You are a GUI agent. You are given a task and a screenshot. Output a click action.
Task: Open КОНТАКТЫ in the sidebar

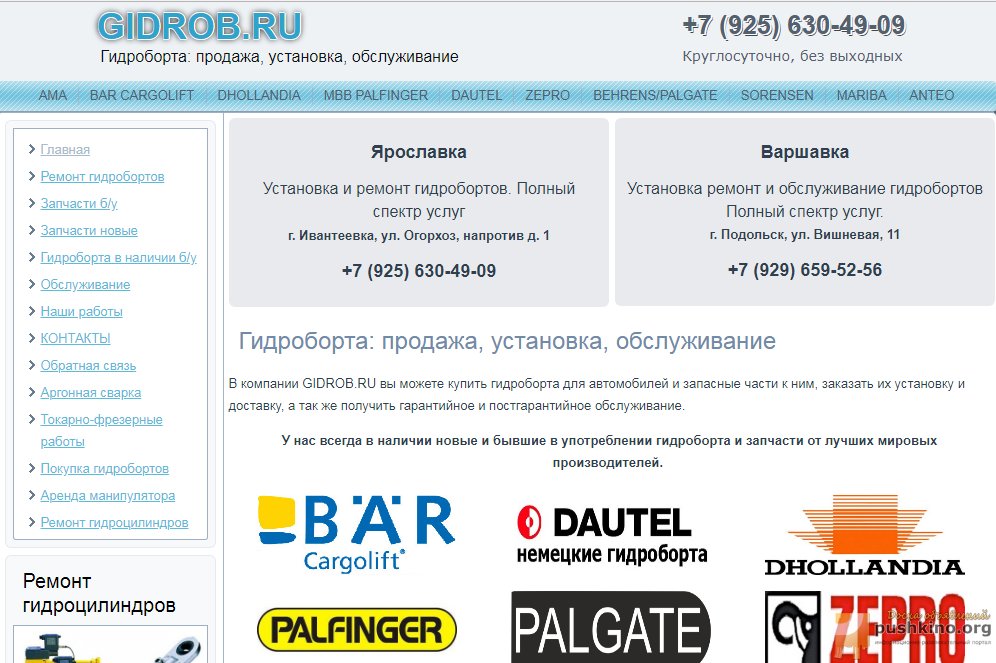75,338
